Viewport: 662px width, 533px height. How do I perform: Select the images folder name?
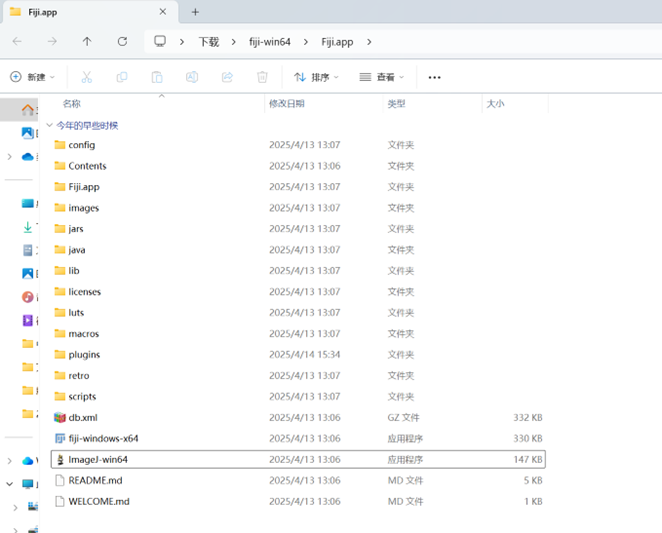[x=84, y=208]
